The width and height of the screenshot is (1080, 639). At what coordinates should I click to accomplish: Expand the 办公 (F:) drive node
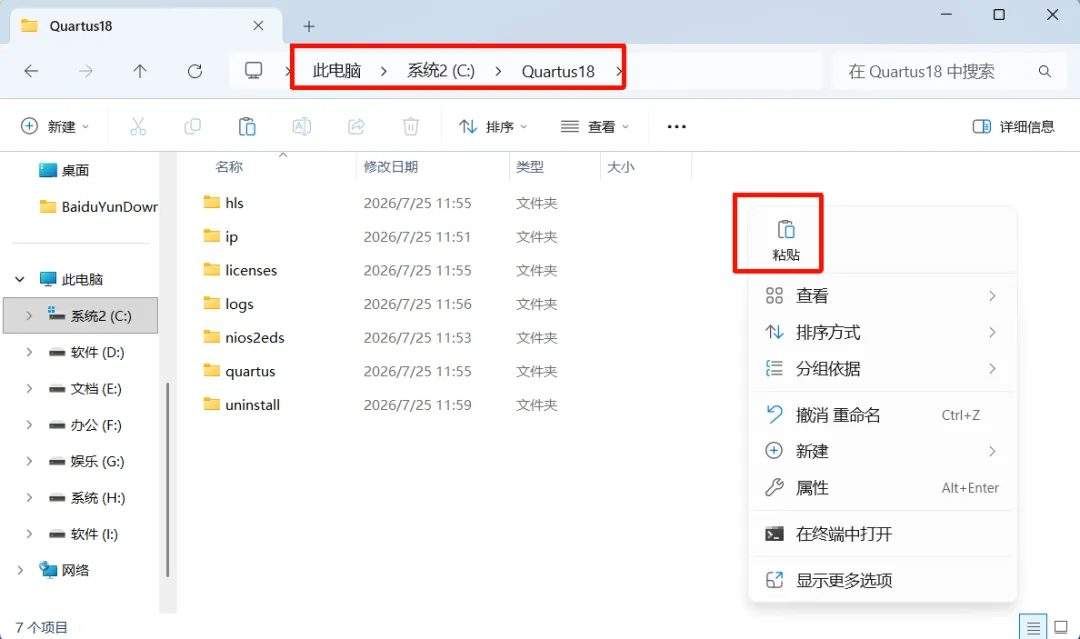pyautogui.click(x=29, y=426)
